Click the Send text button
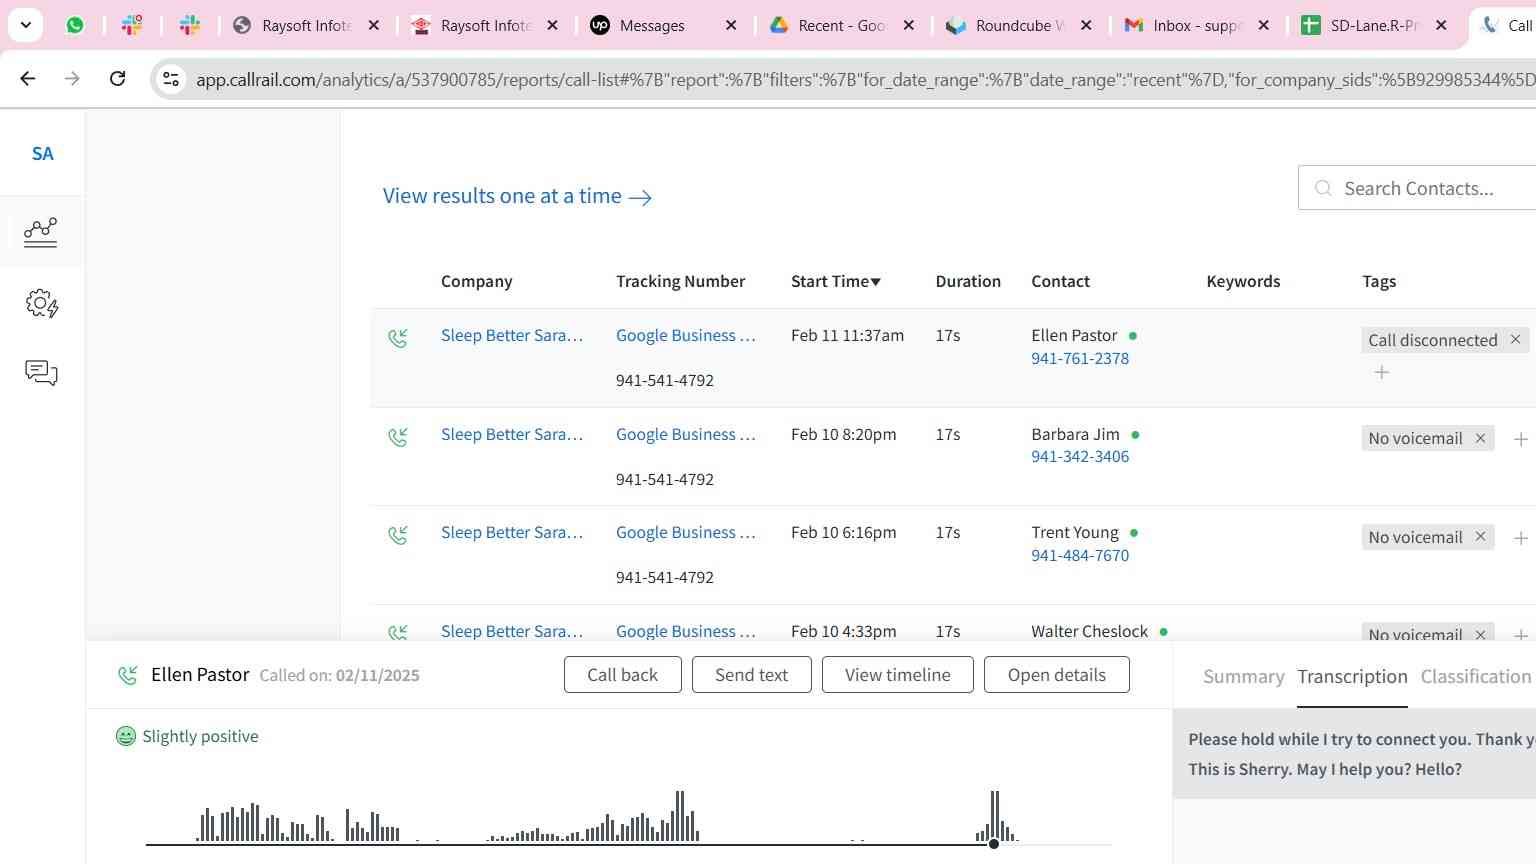The height and width of the screenshot is (864, 1536). click(752, 675)
